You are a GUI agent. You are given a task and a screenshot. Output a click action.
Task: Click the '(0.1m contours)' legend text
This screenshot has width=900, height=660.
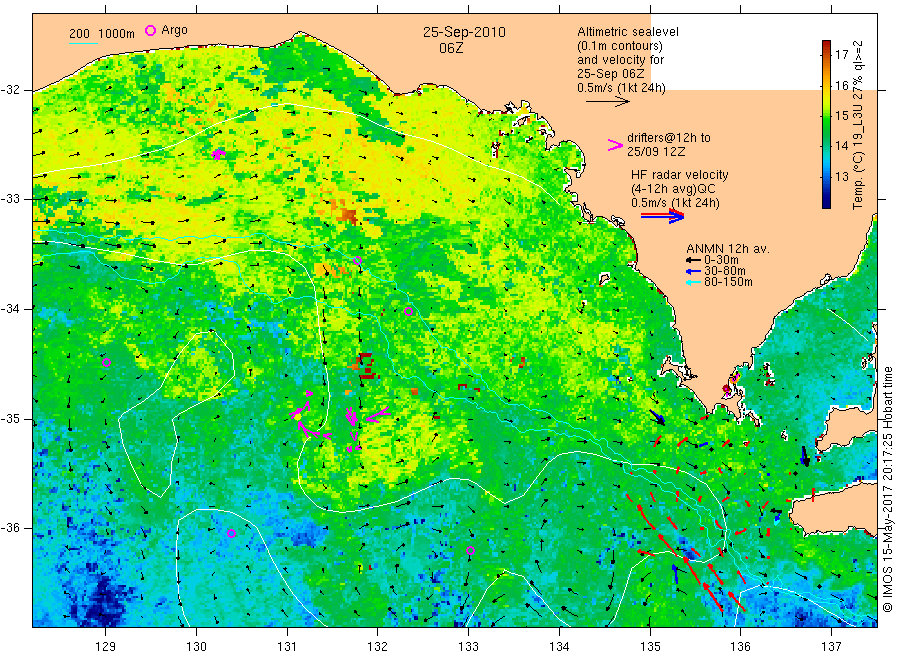point(620,46)
